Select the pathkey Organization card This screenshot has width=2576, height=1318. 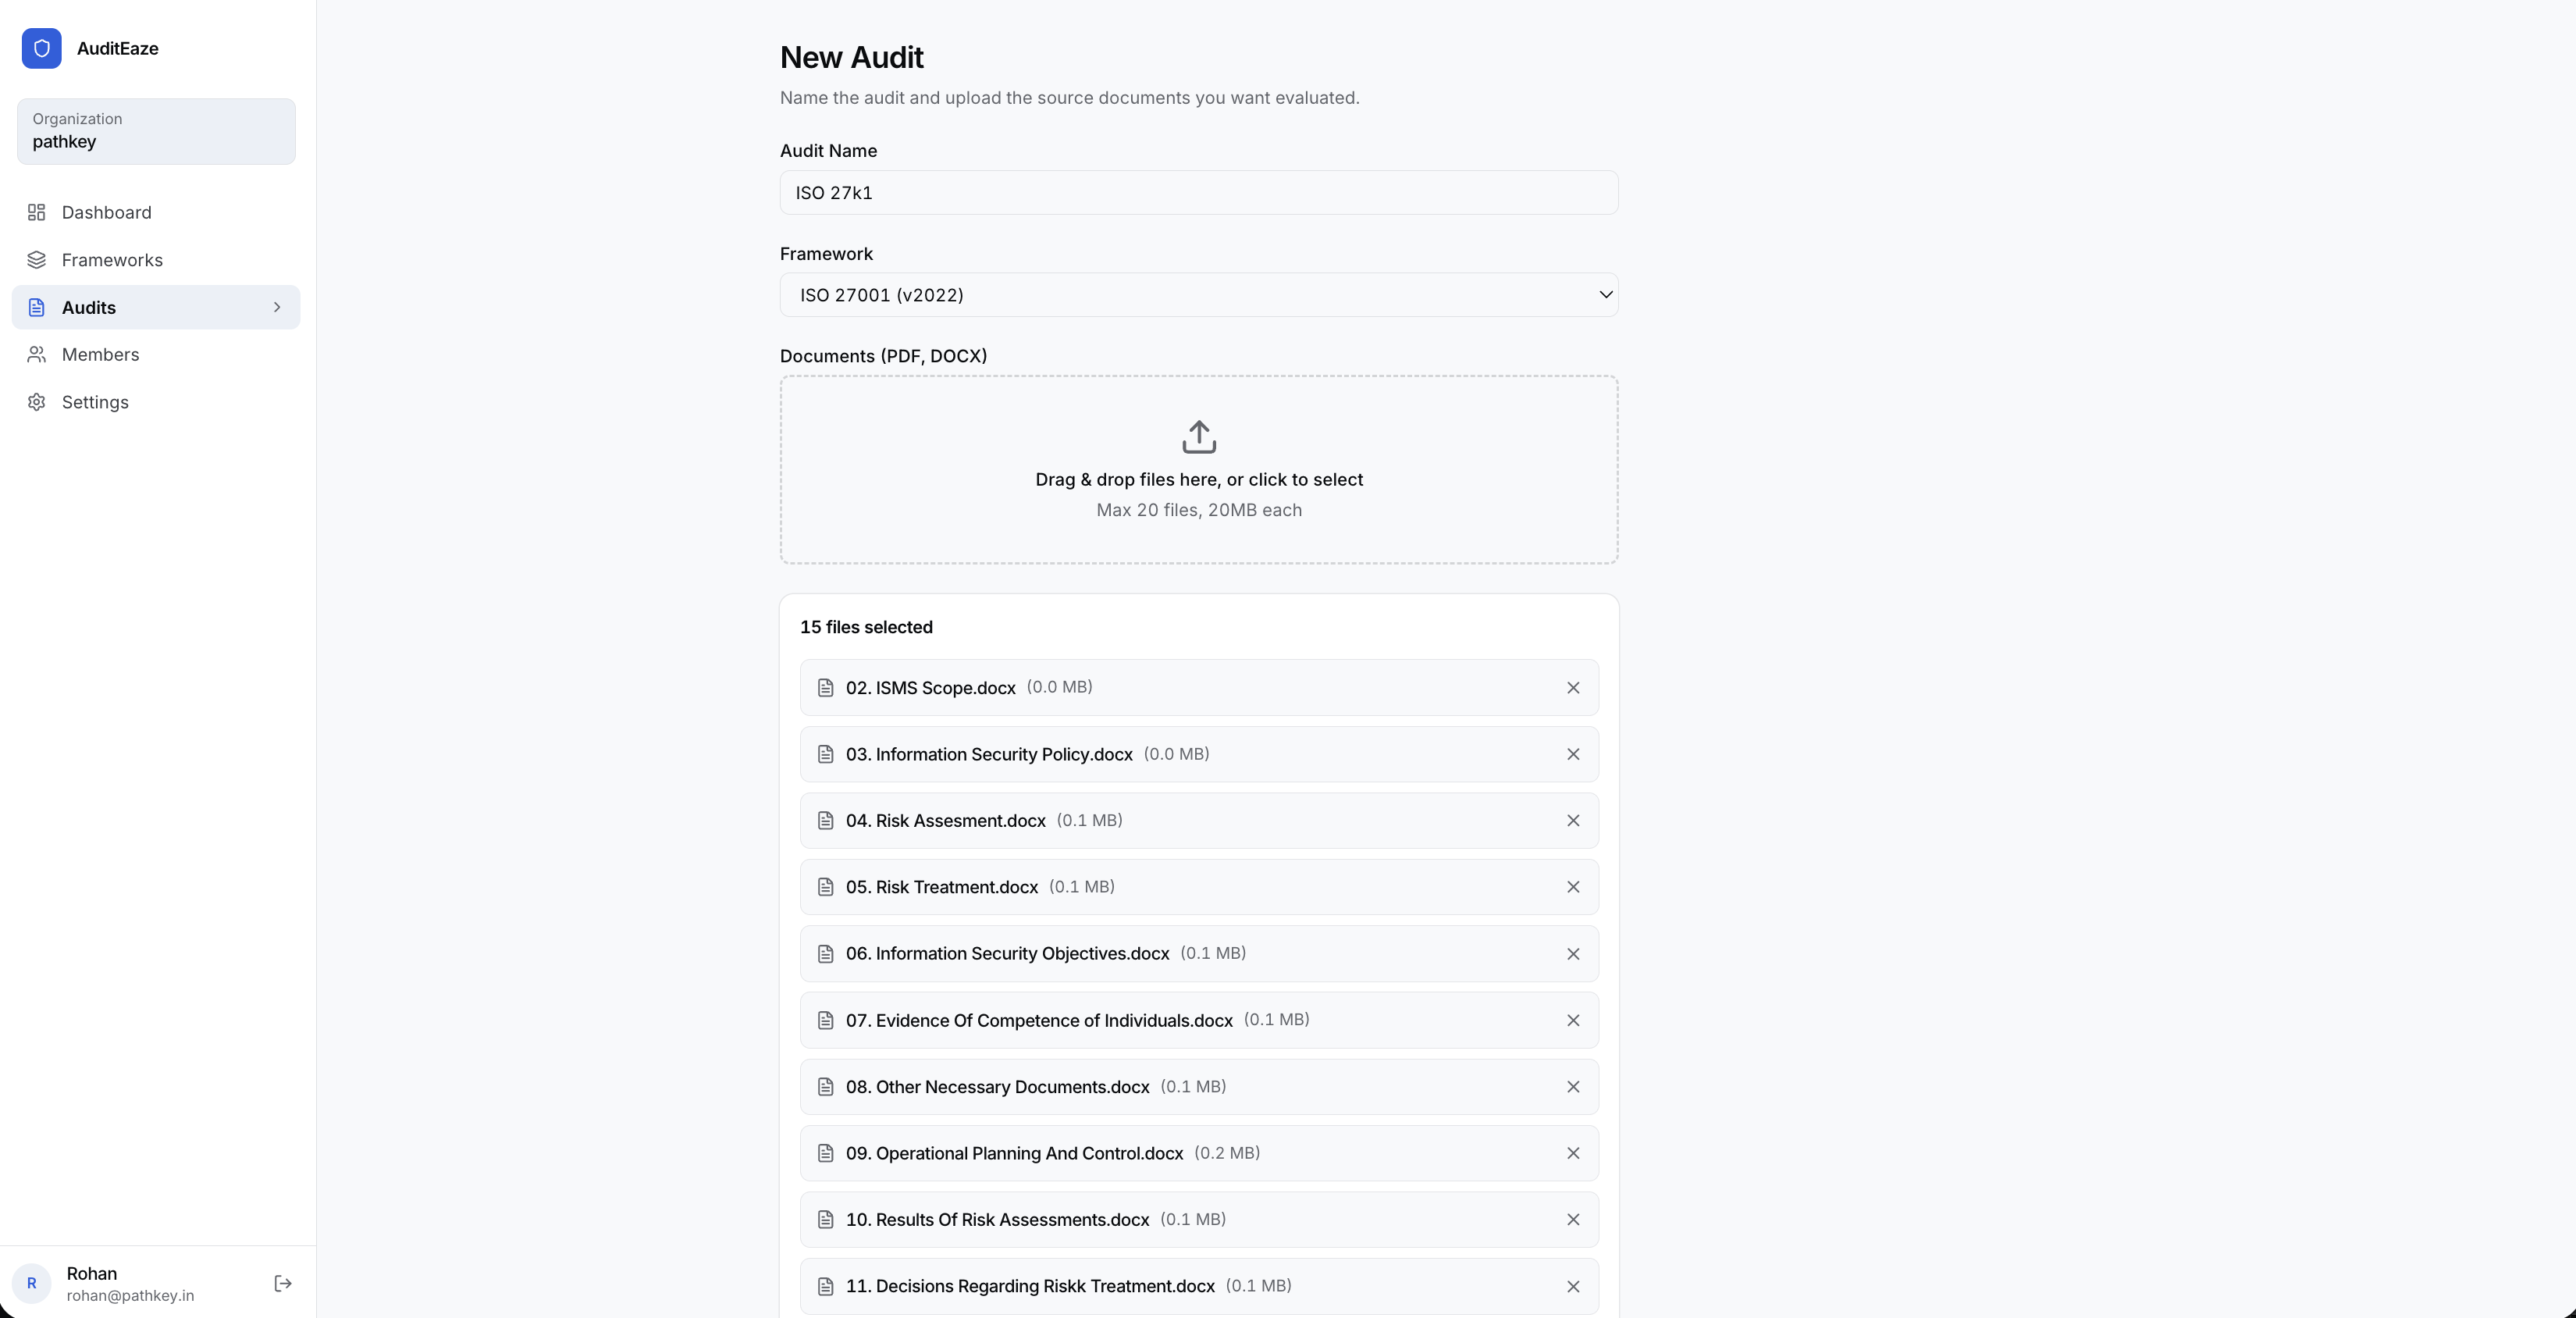click(x=155, y=131)
